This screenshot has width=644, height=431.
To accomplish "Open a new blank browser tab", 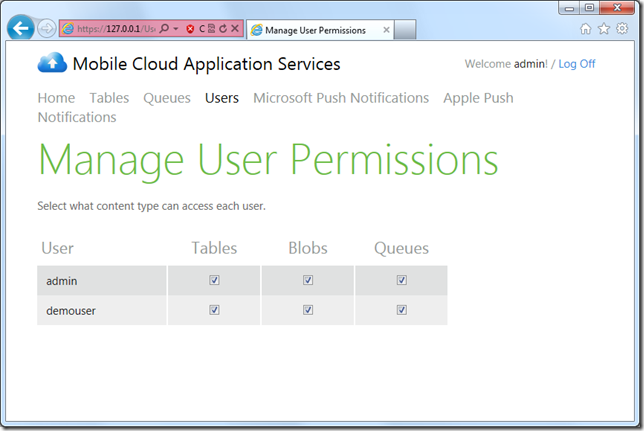I will pyautogui.click(x=405, y=30).
